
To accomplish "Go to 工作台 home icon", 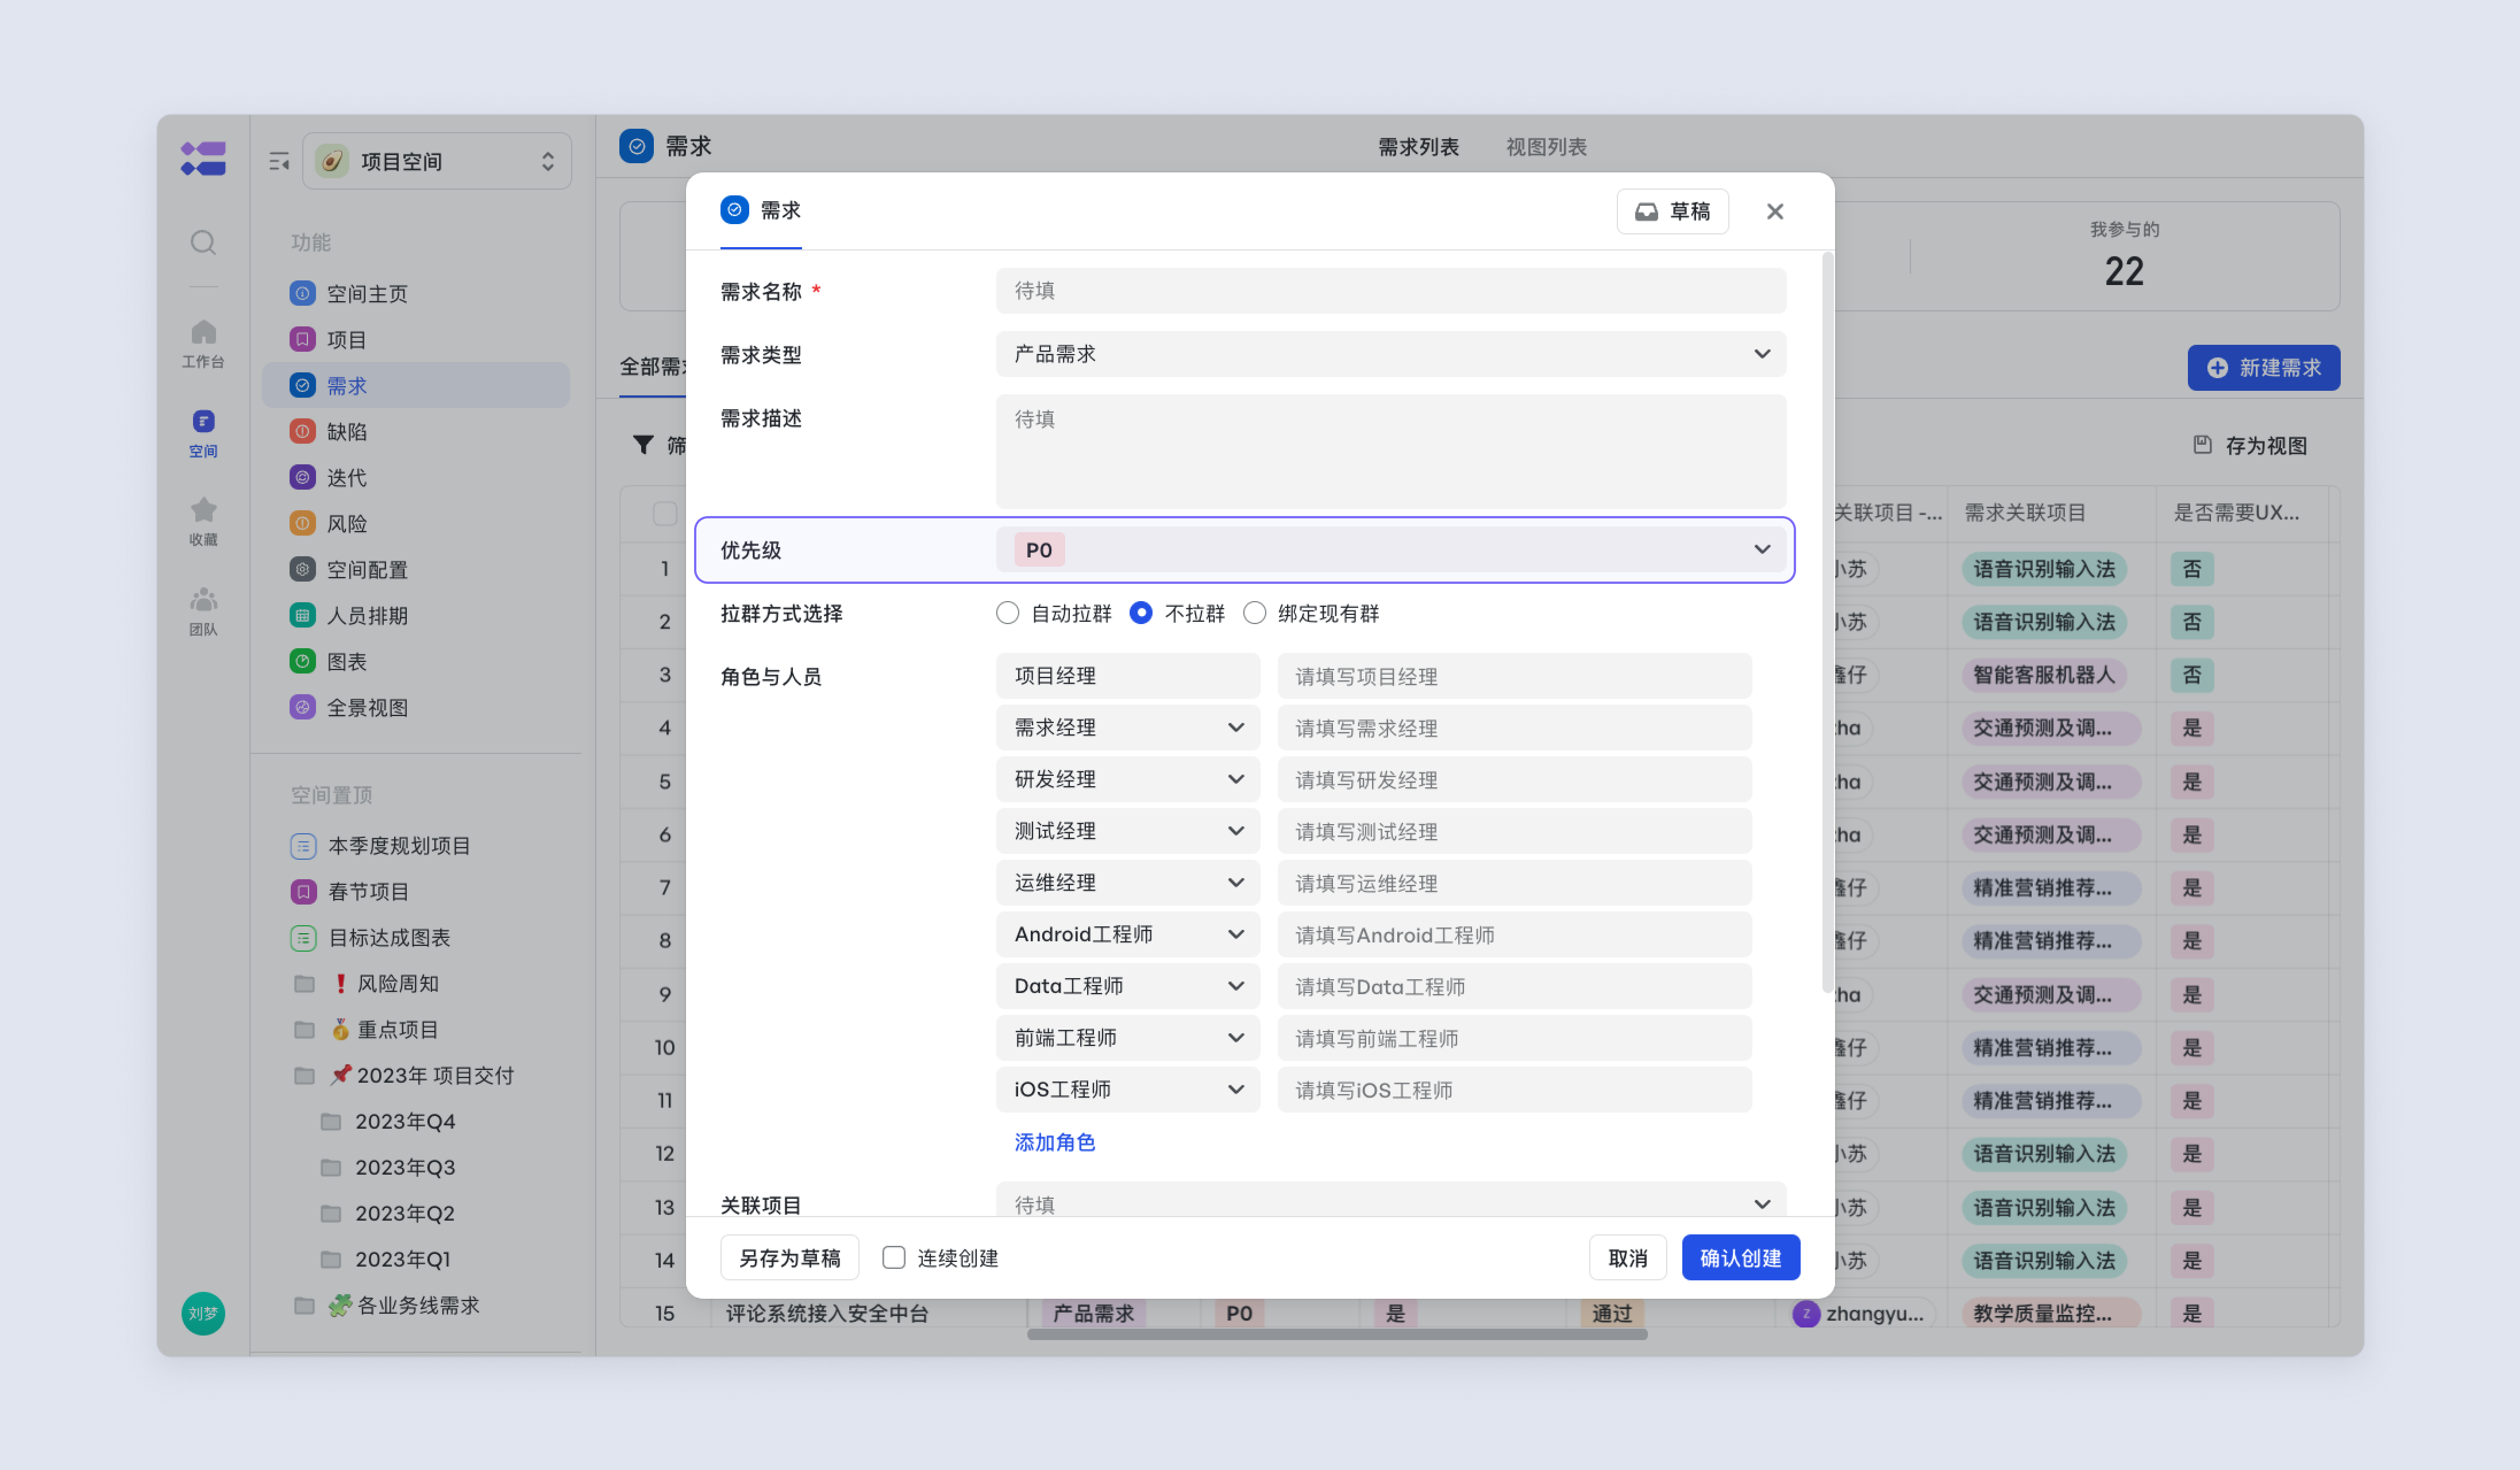I will pyautogui.click(x=203, y=343).
